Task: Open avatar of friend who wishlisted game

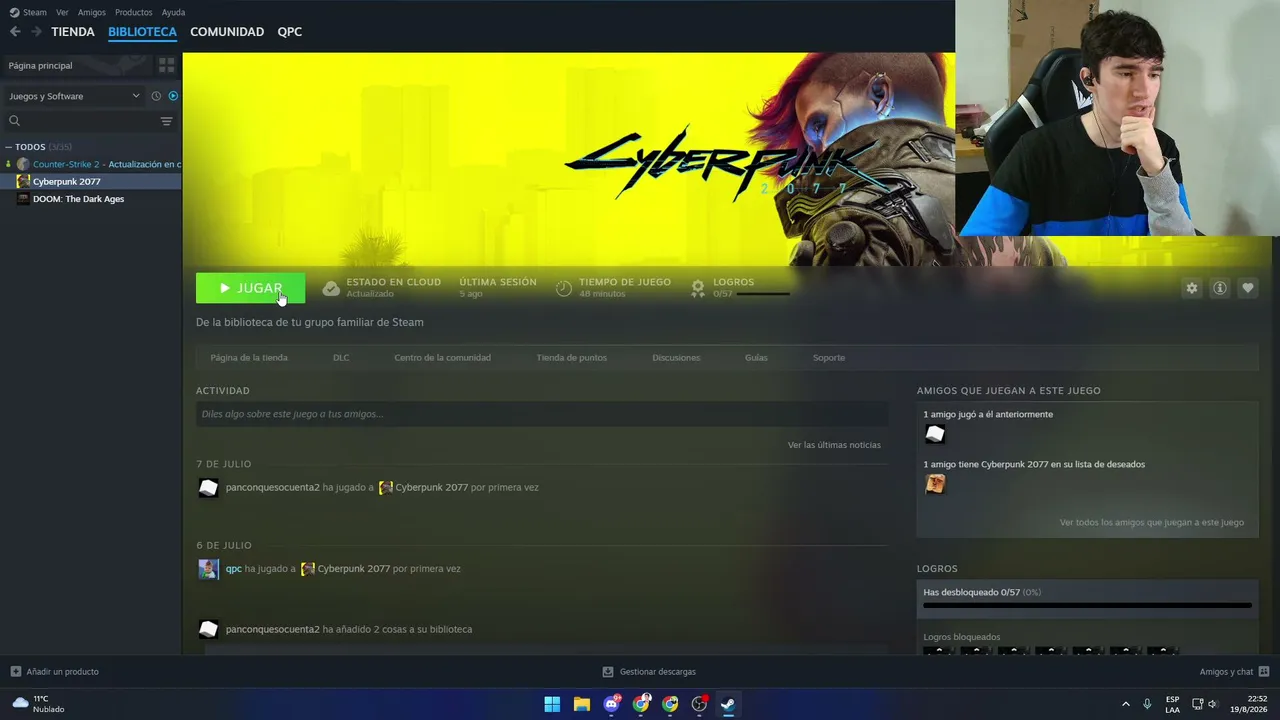Action: coord(935,484)
